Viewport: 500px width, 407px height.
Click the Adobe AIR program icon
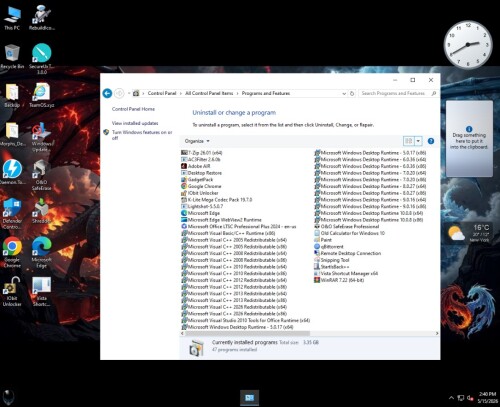pyautogui.click(x=184, y=166)
